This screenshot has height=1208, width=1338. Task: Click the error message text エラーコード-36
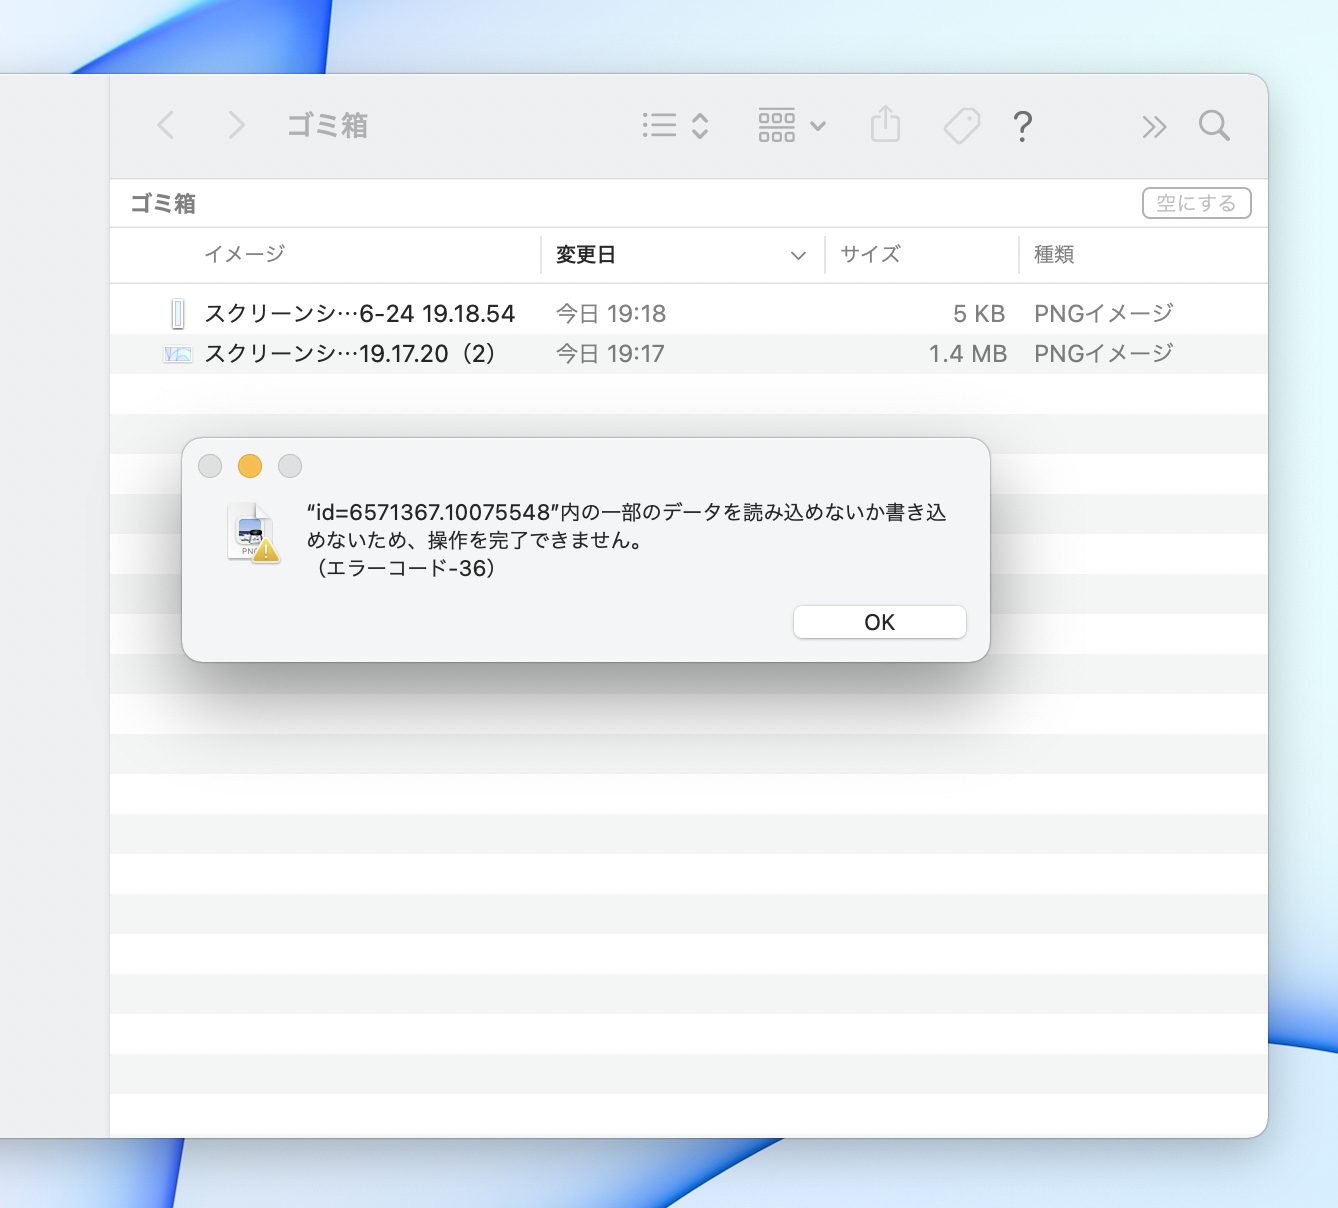(x=406, y=568)
